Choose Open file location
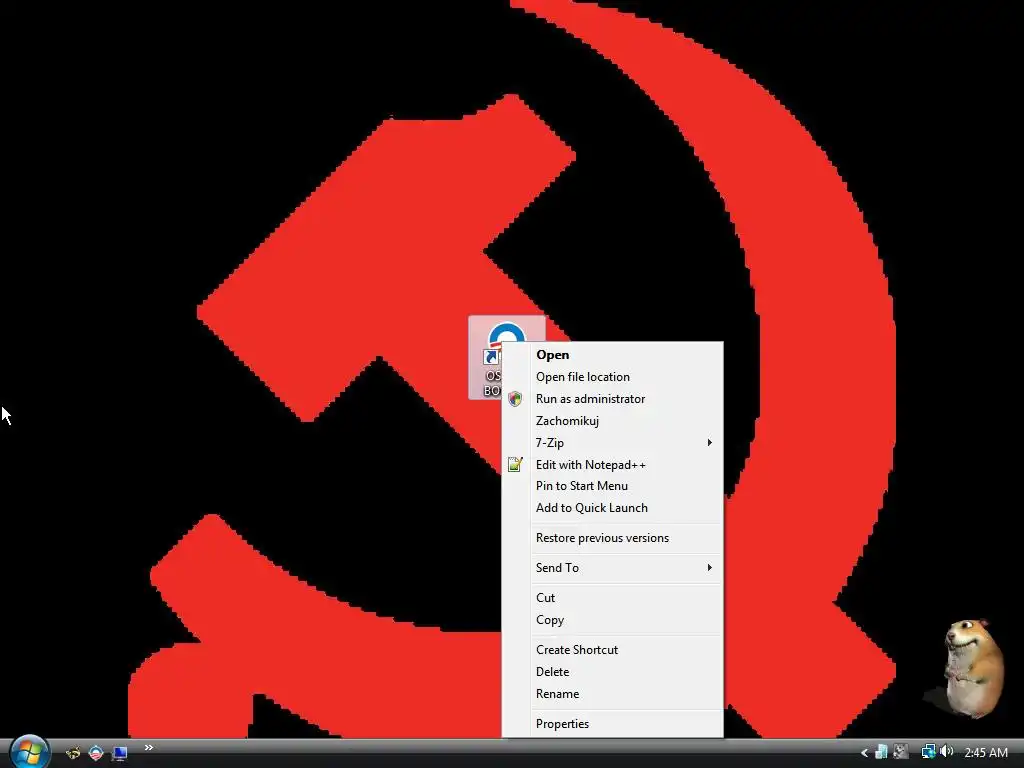 [x=613, y=377]
